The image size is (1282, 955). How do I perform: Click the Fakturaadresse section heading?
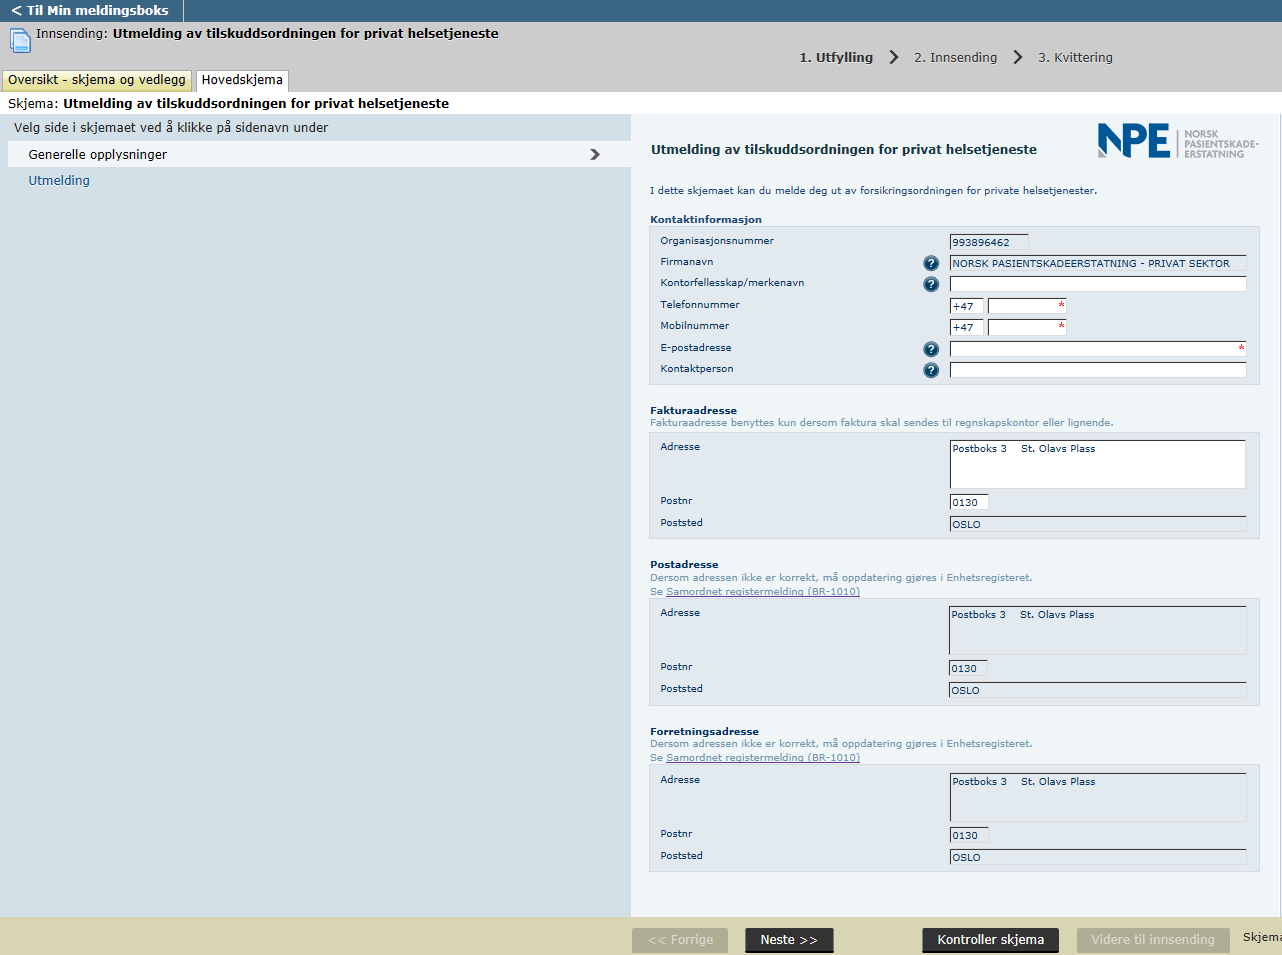693,410
